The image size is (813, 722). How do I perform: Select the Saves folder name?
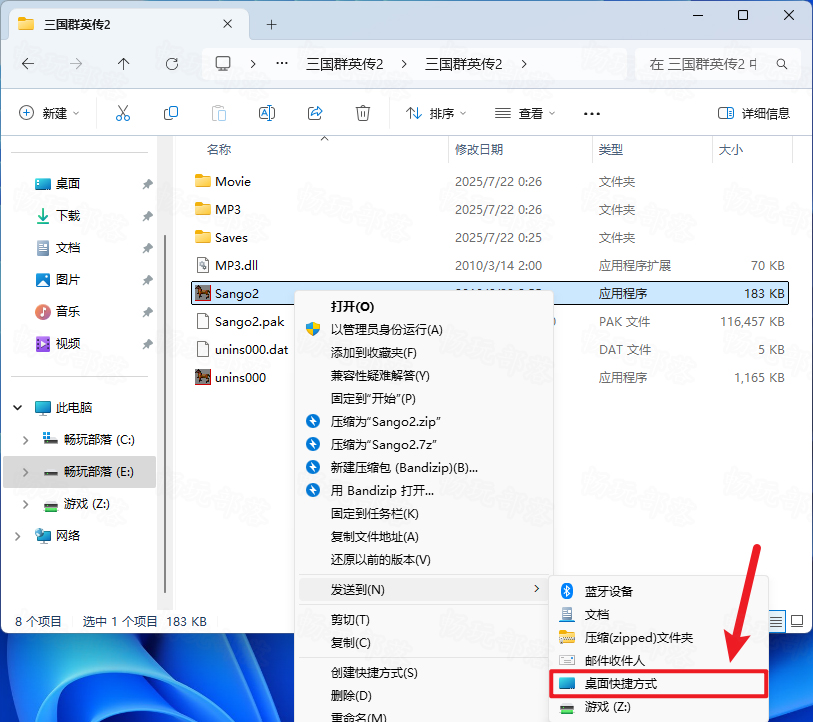[231, 238]
